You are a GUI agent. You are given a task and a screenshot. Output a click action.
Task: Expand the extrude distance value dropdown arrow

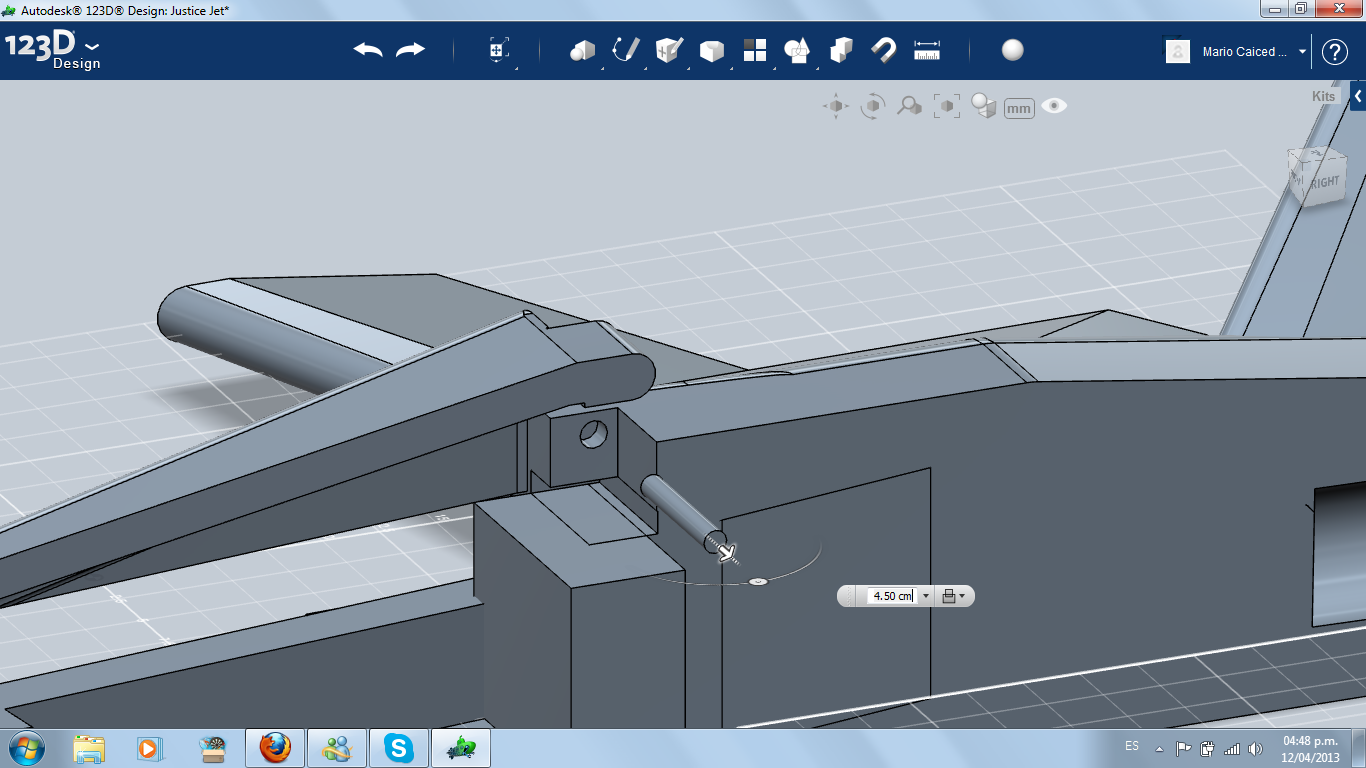click(x=926, y=596)
